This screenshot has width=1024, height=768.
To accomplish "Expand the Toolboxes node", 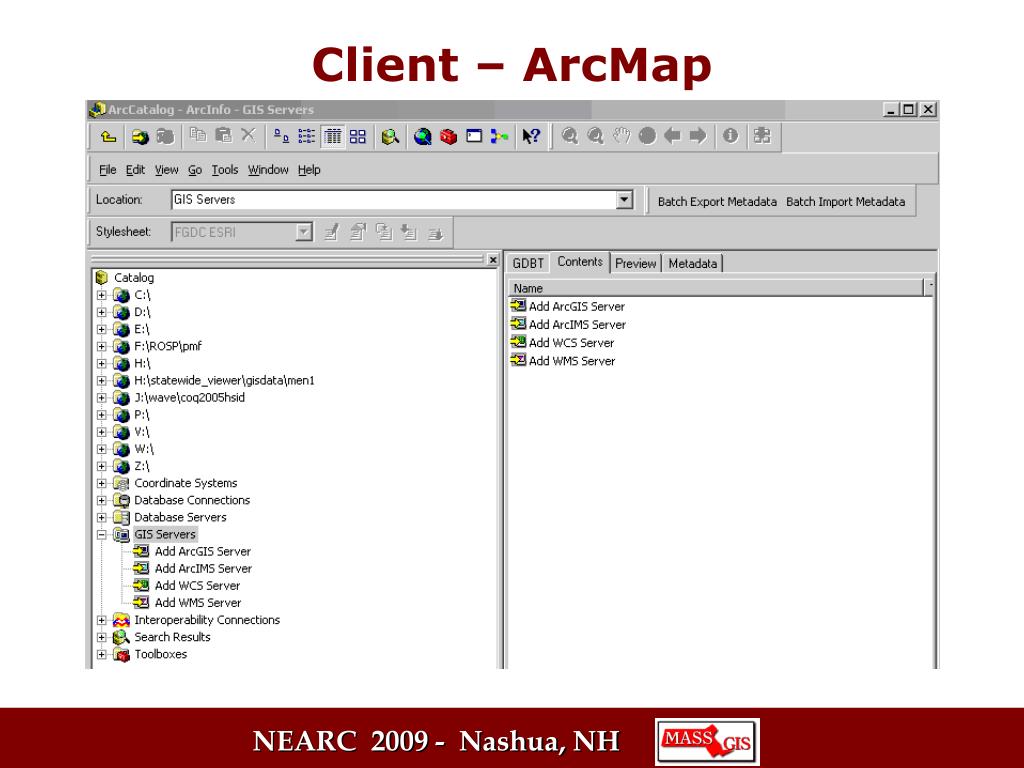I will [102, 654].
